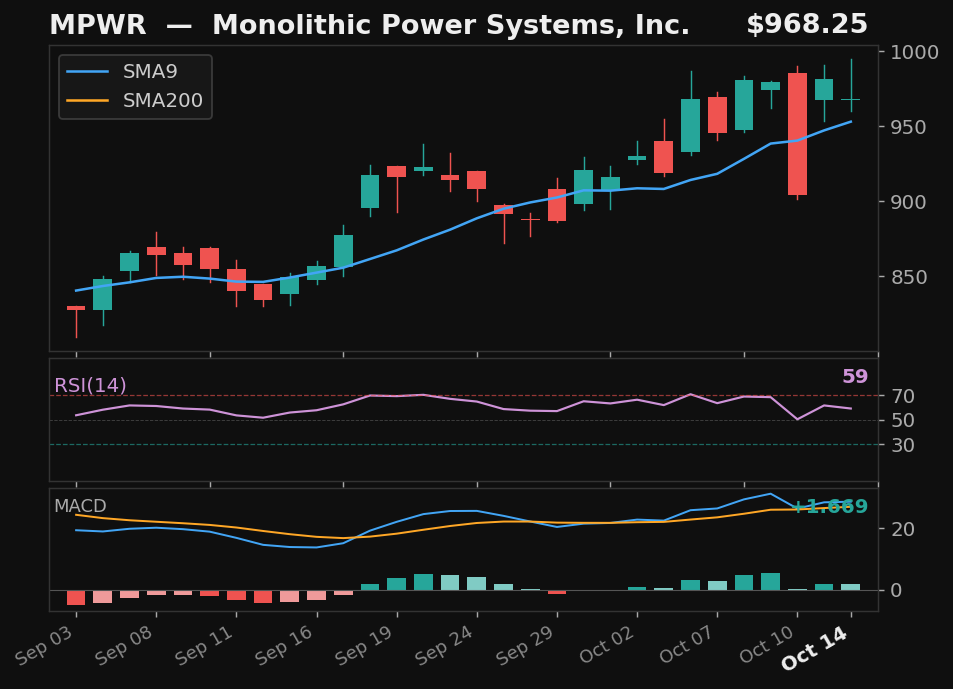Image resolution: width=953 pixels, height=689 pixels.
Task: Click the large red Oct 10 candlestick
Action: click(x=797, y=134)
